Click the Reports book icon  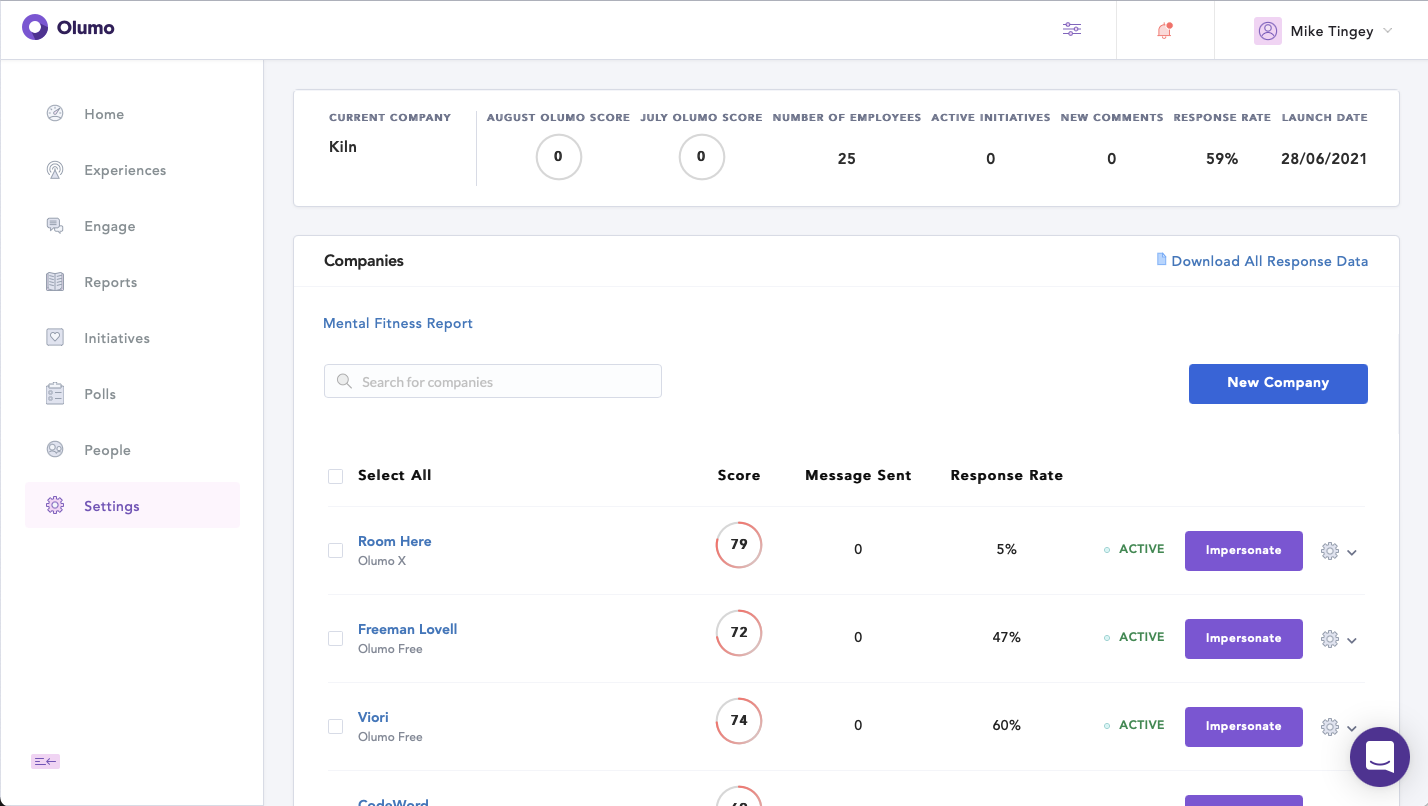pyautogui.click(x=55, y=281)
